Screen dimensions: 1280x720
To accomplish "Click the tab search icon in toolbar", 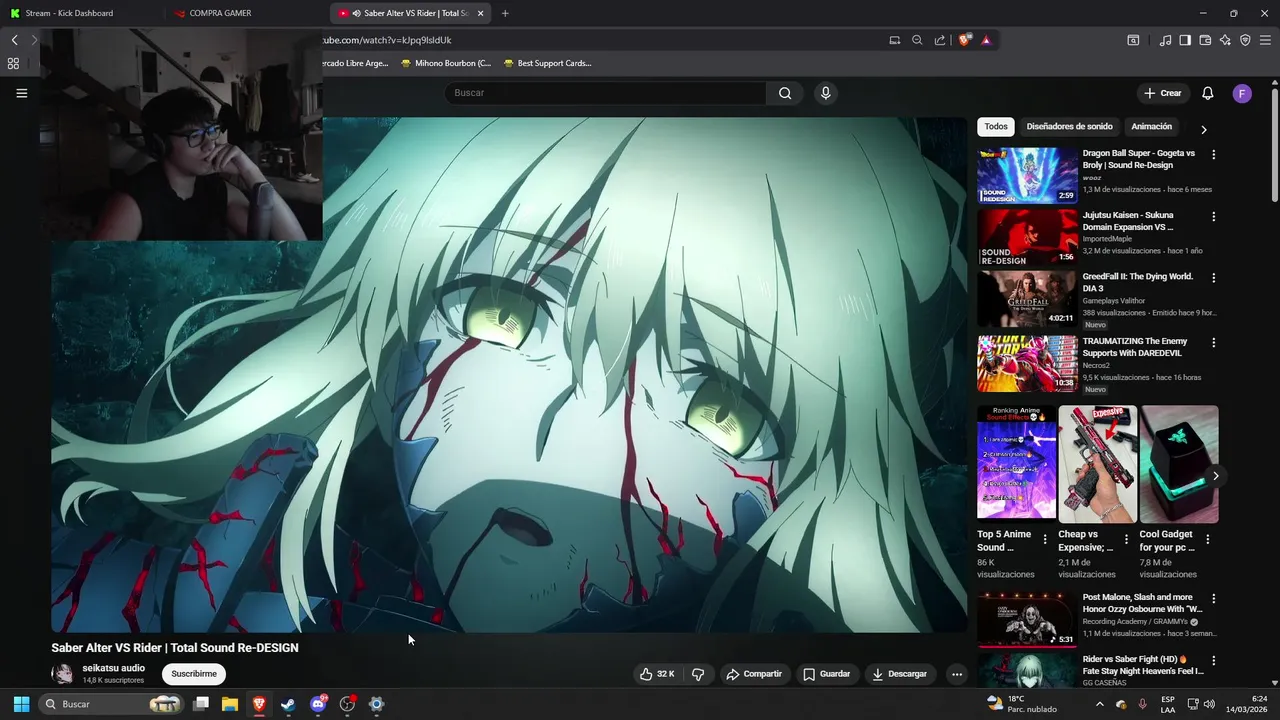I will (1133, 40).
